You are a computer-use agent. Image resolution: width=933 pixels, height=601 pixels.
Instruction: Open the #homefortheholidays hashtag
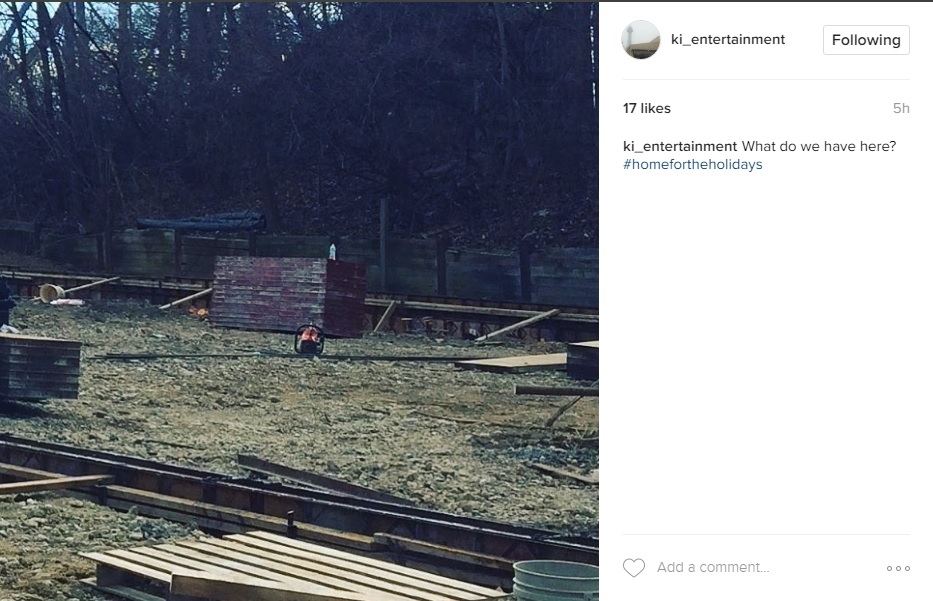click(x=693, y=164)
